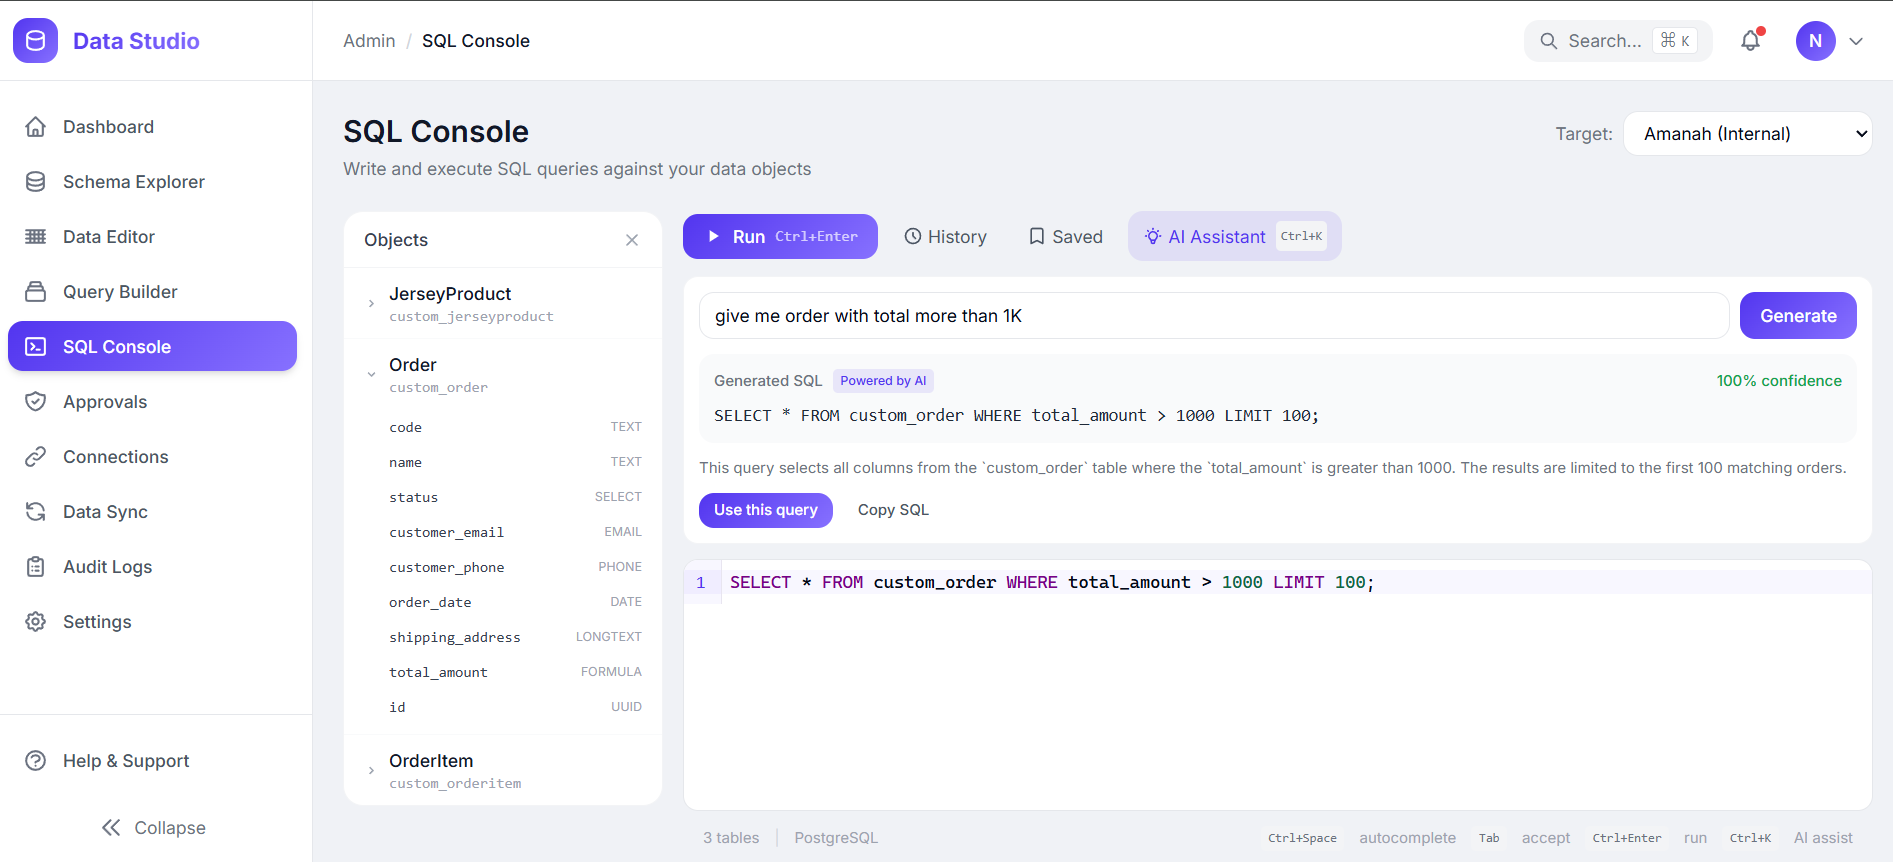Go to Query Builder page
The width and height of the screenshot is (1893, 862).
click(120, 292)
